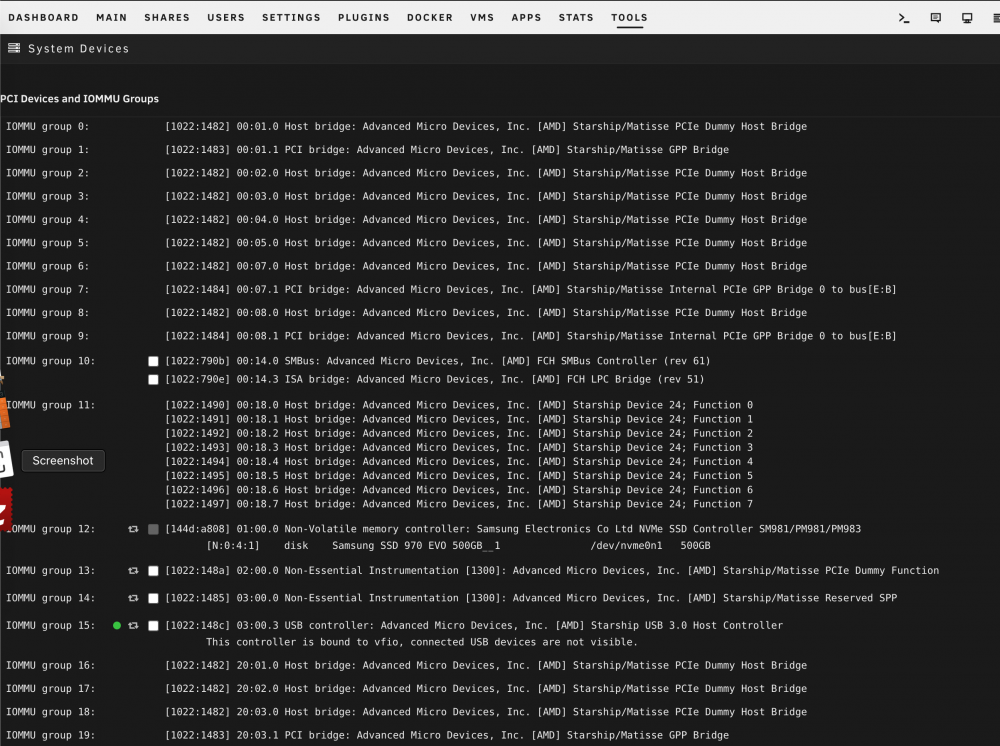Open the Settings tab
The height and width of the screenshot is (746, 1000).
pyautogui.click(x=291, y=18)
